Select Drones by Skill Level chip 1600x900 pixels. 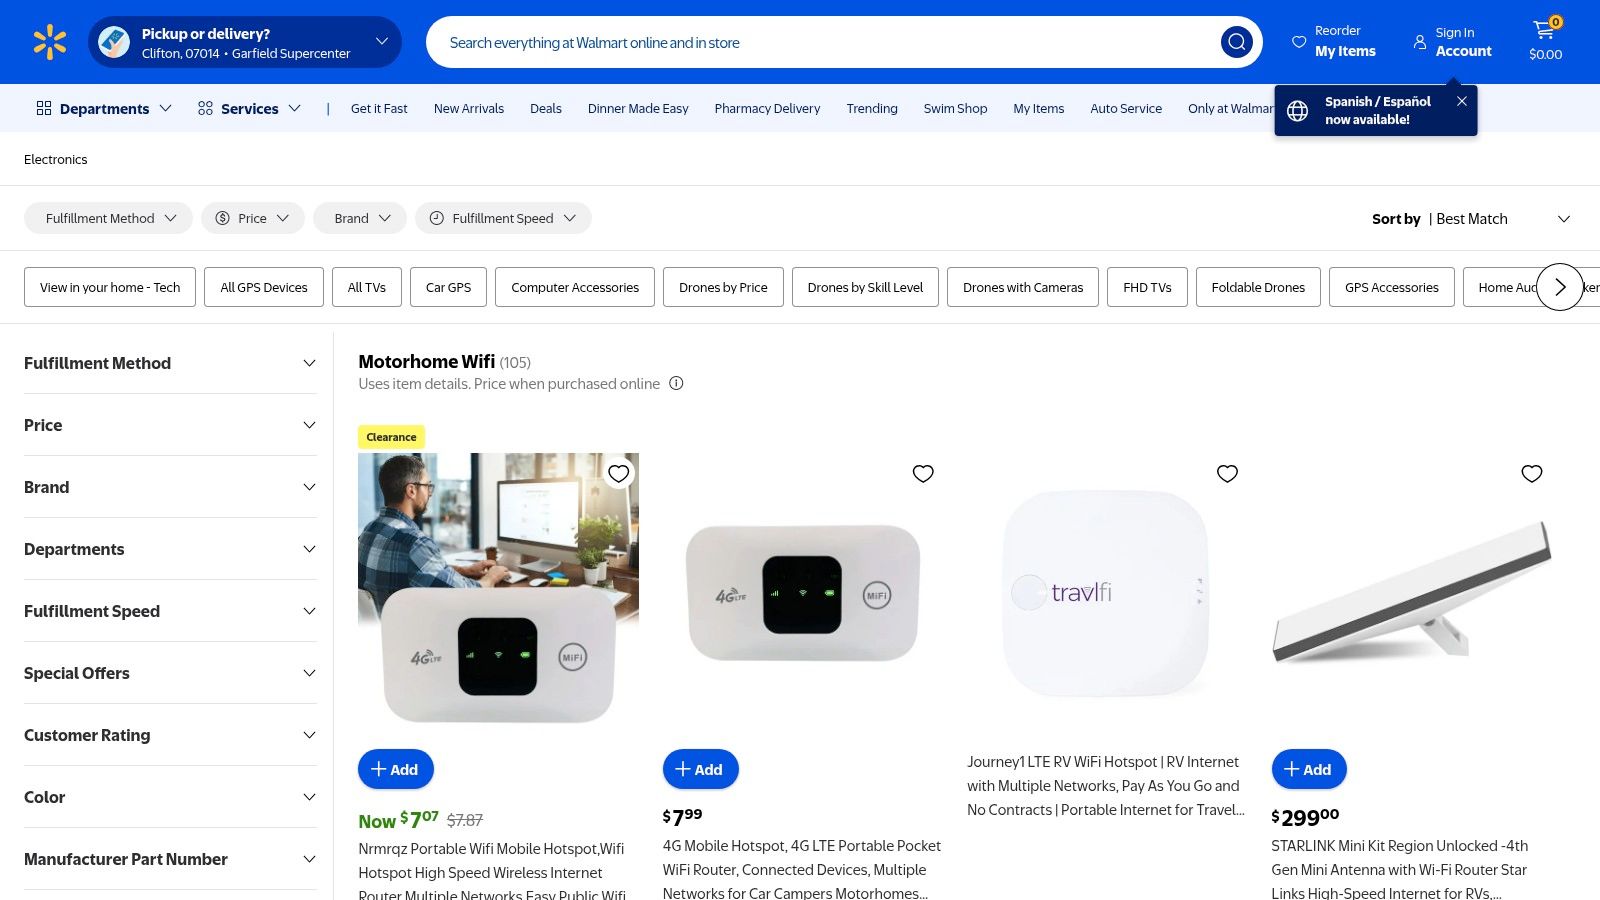[x=865, y=287]
